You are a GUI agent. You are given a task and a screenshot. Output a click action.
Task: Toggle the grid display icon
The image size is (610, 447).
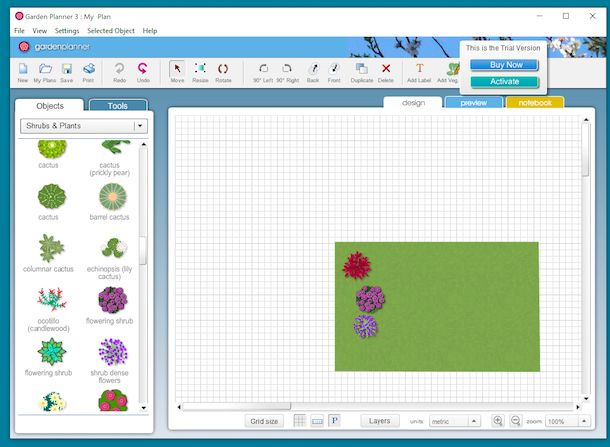pos(300,421)
